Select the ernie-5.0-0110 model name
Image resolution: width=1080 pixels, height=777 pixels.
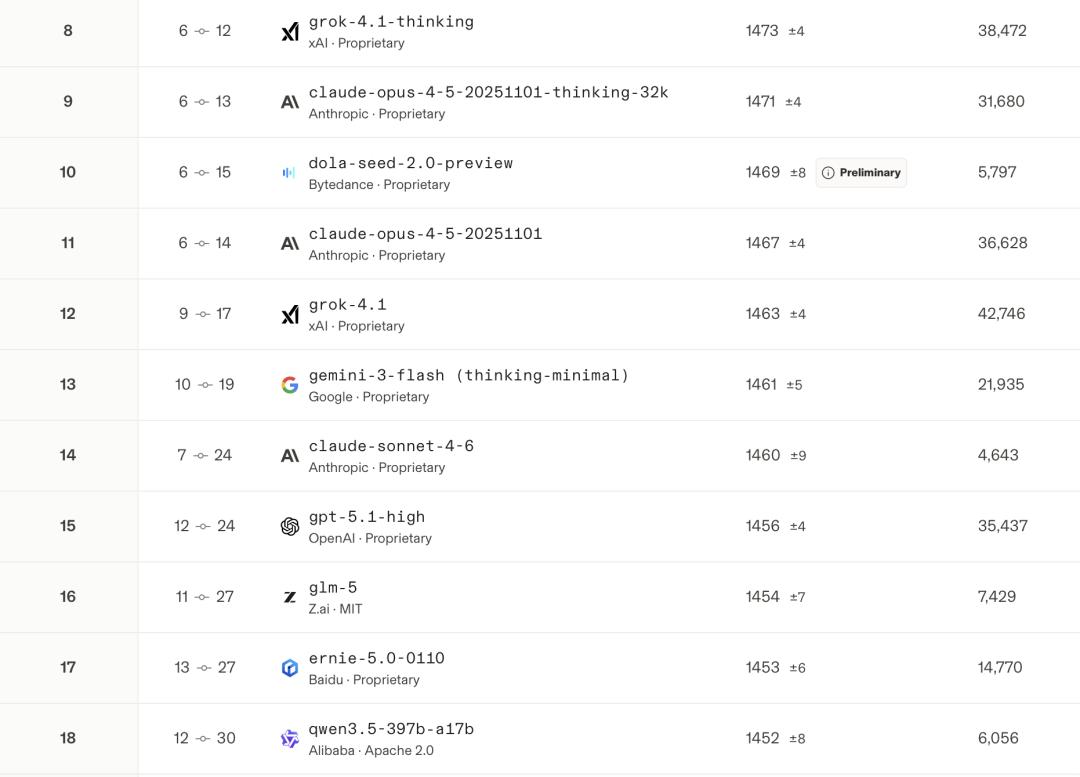coord(376,659)
